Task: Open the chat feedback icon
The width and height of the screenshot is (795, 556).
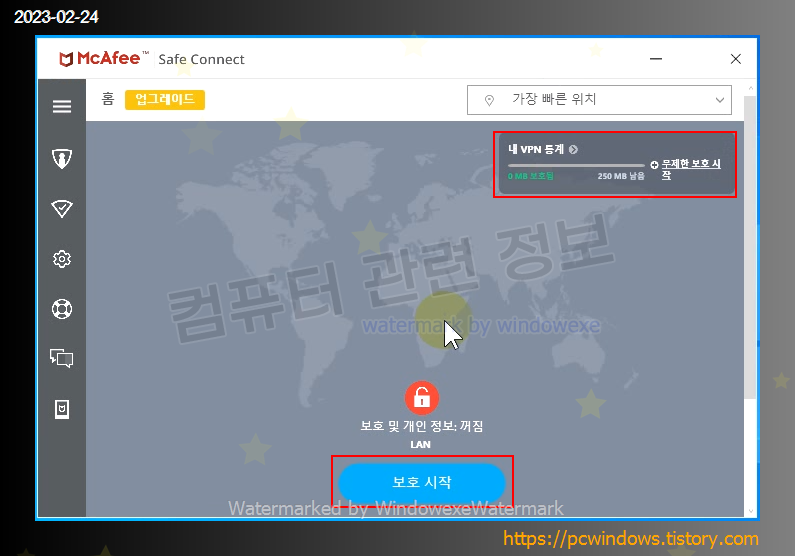Action: (x=62, y=358)
